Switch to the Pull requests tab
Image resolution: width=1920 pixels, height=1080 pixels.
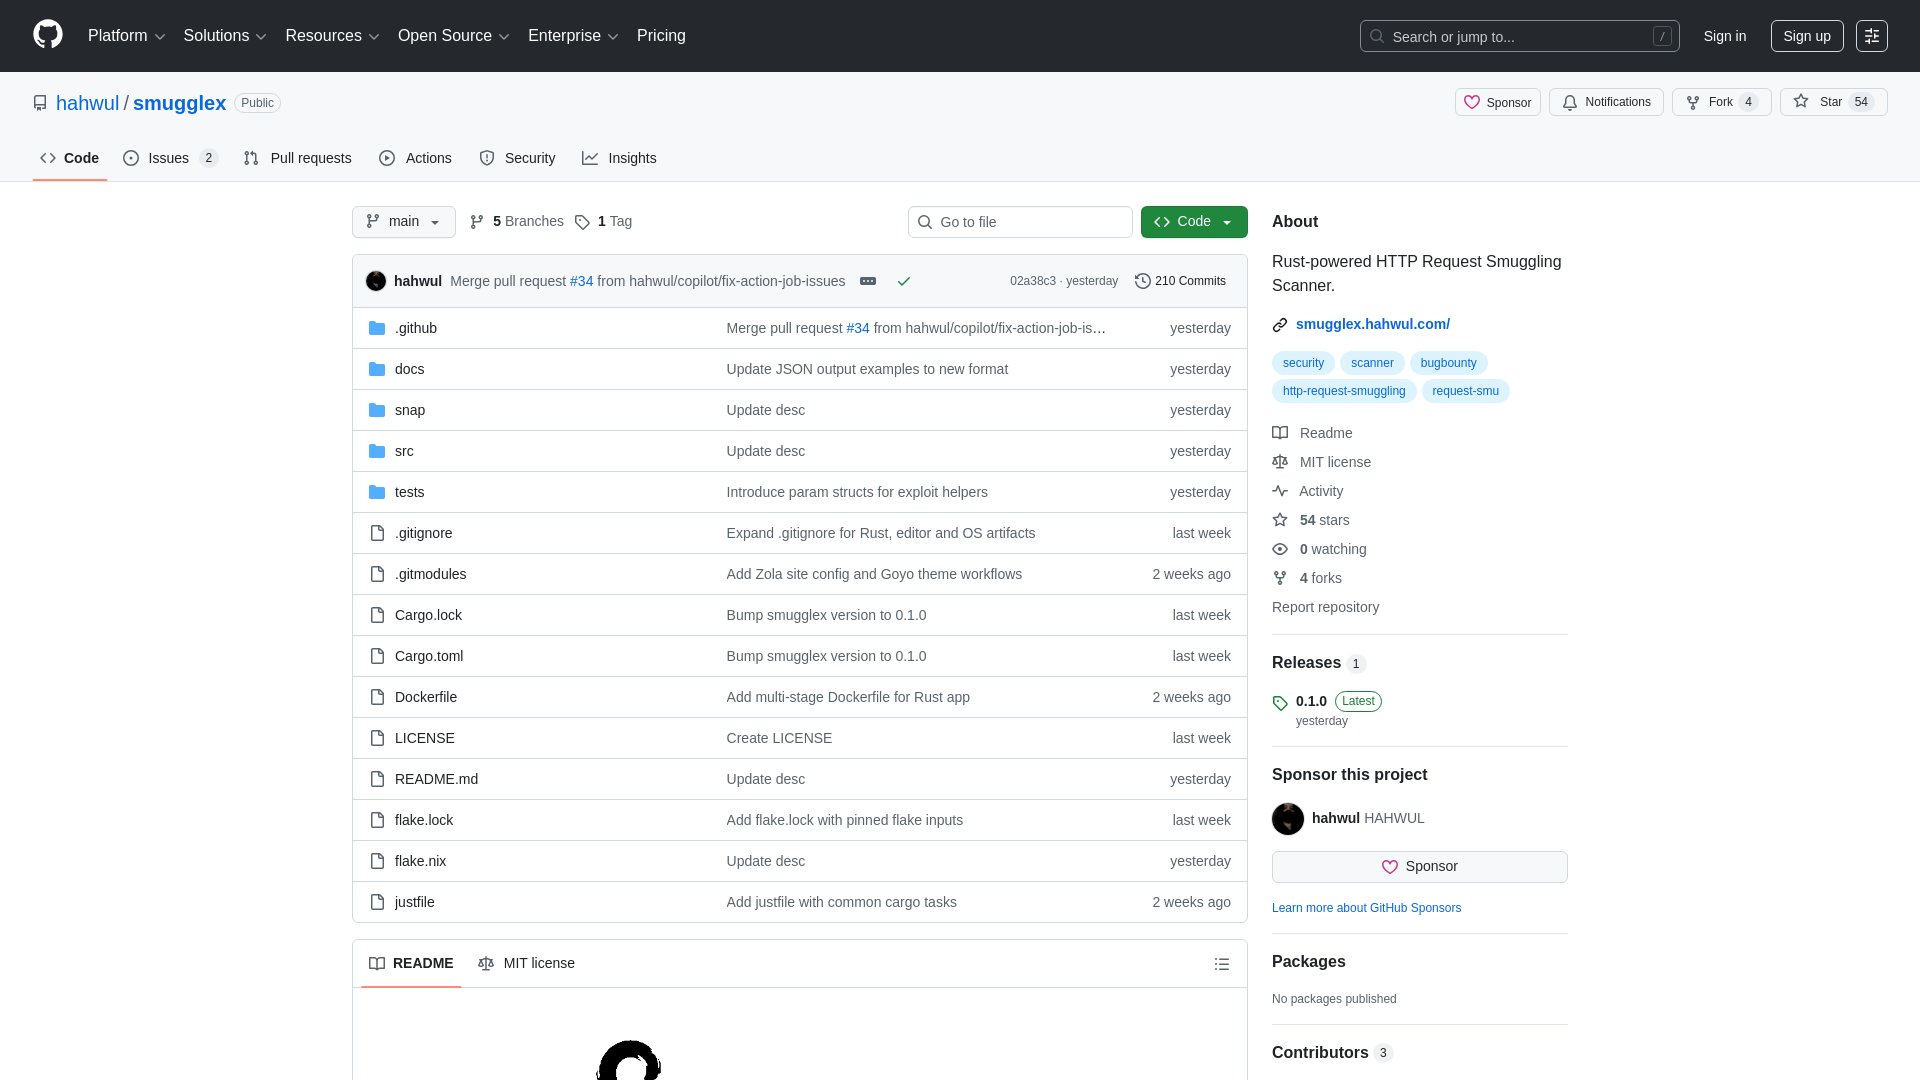pos(297,157)
